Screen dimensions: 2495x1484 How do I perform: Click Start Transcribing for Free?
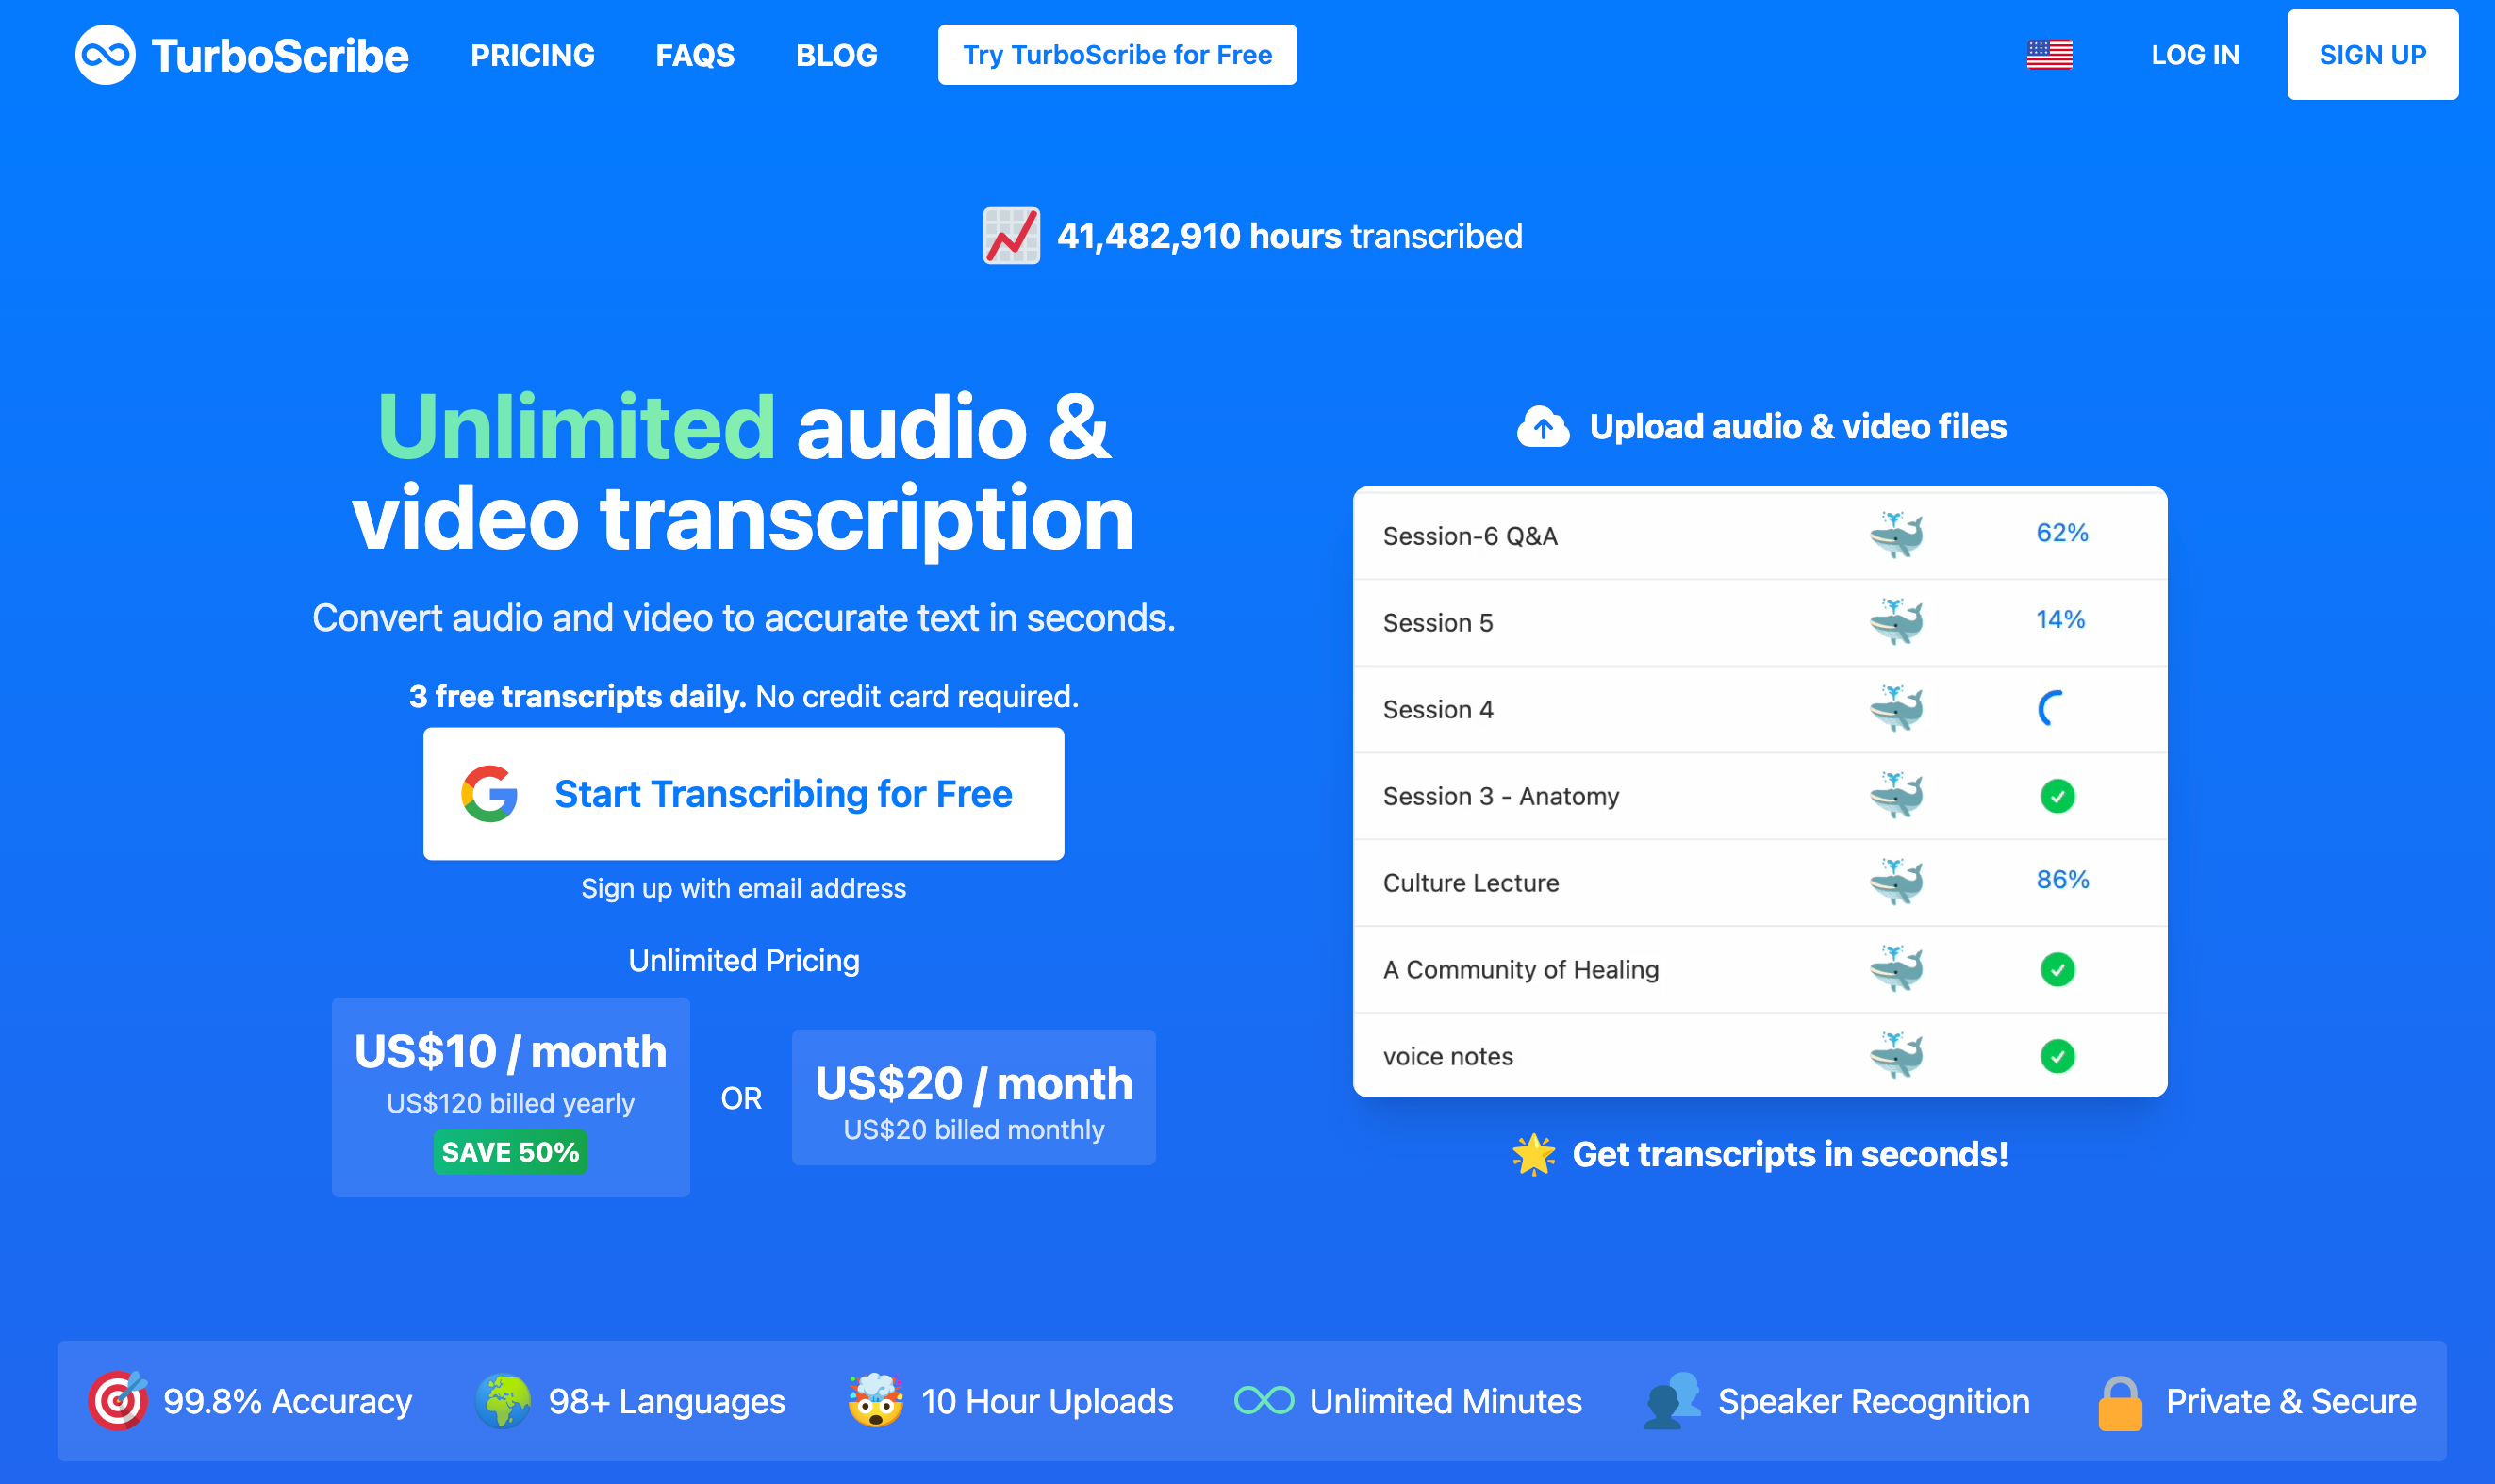tap(743, 794)
